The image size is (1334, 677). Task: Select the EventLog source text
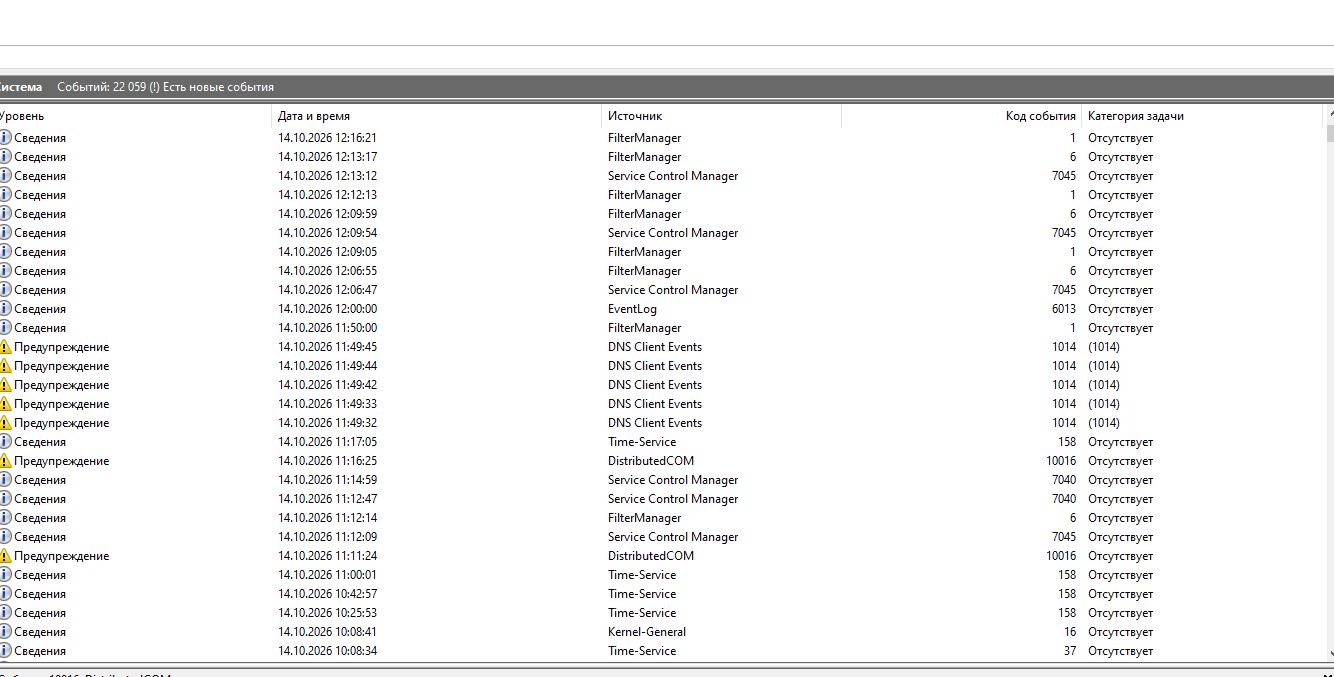[632, 309]
